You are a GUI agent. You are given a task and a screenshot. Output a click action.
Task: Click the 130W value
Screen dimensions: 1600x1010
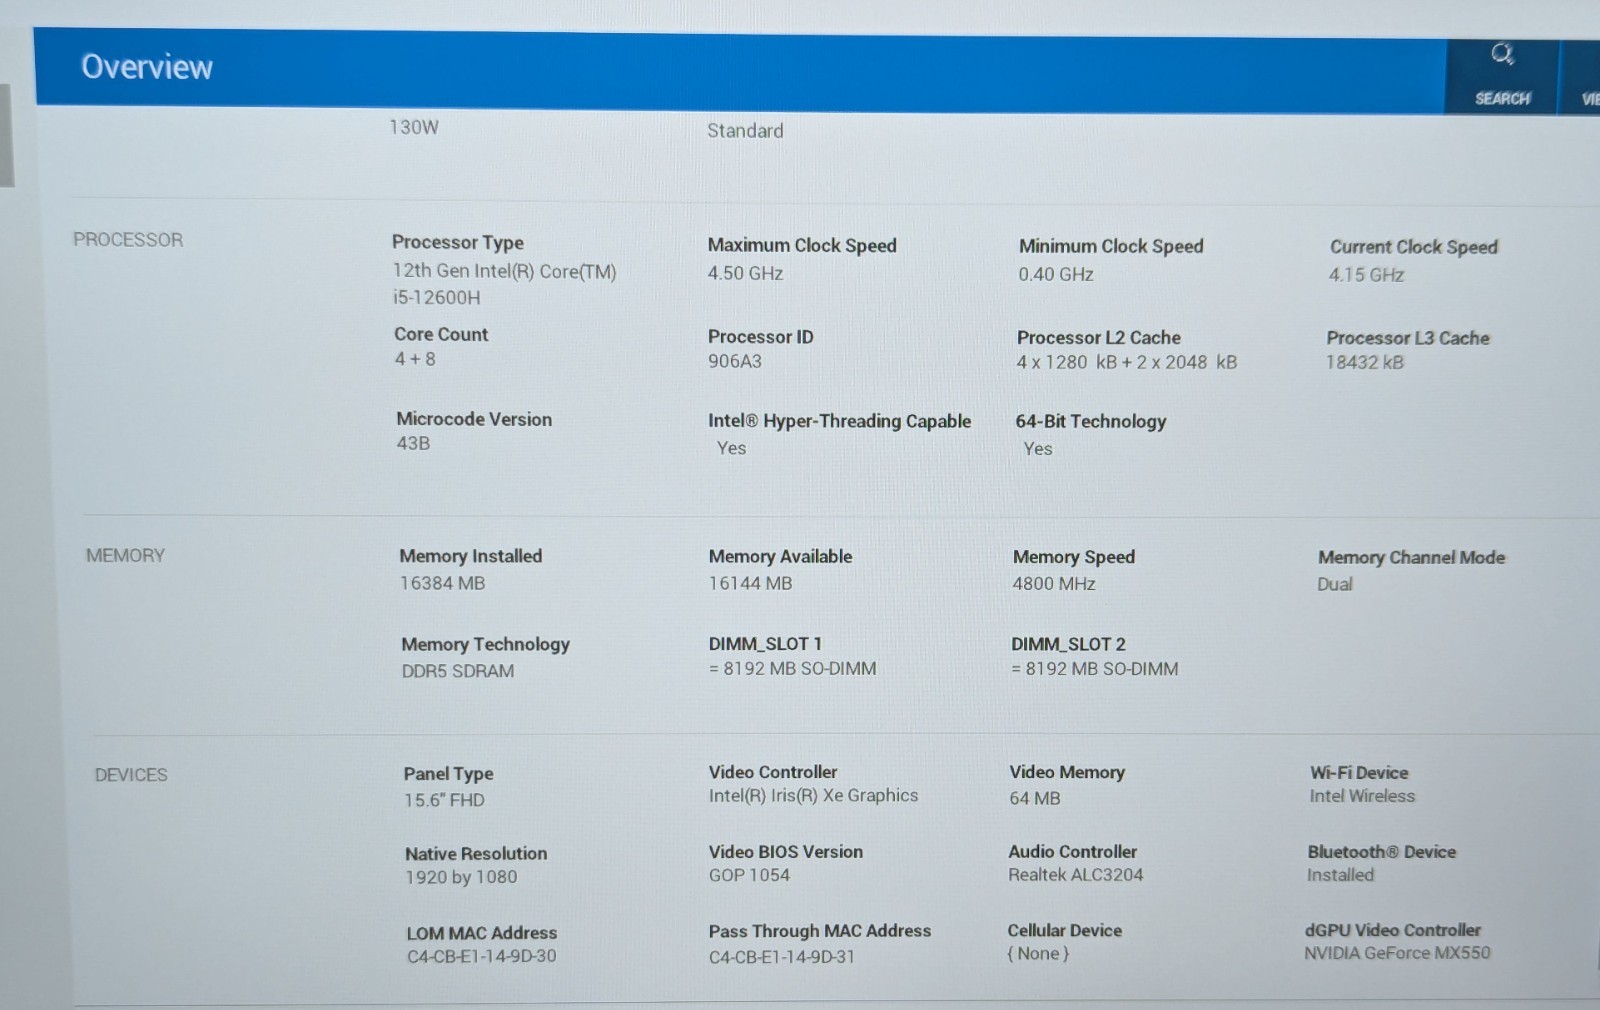point(414,127)
